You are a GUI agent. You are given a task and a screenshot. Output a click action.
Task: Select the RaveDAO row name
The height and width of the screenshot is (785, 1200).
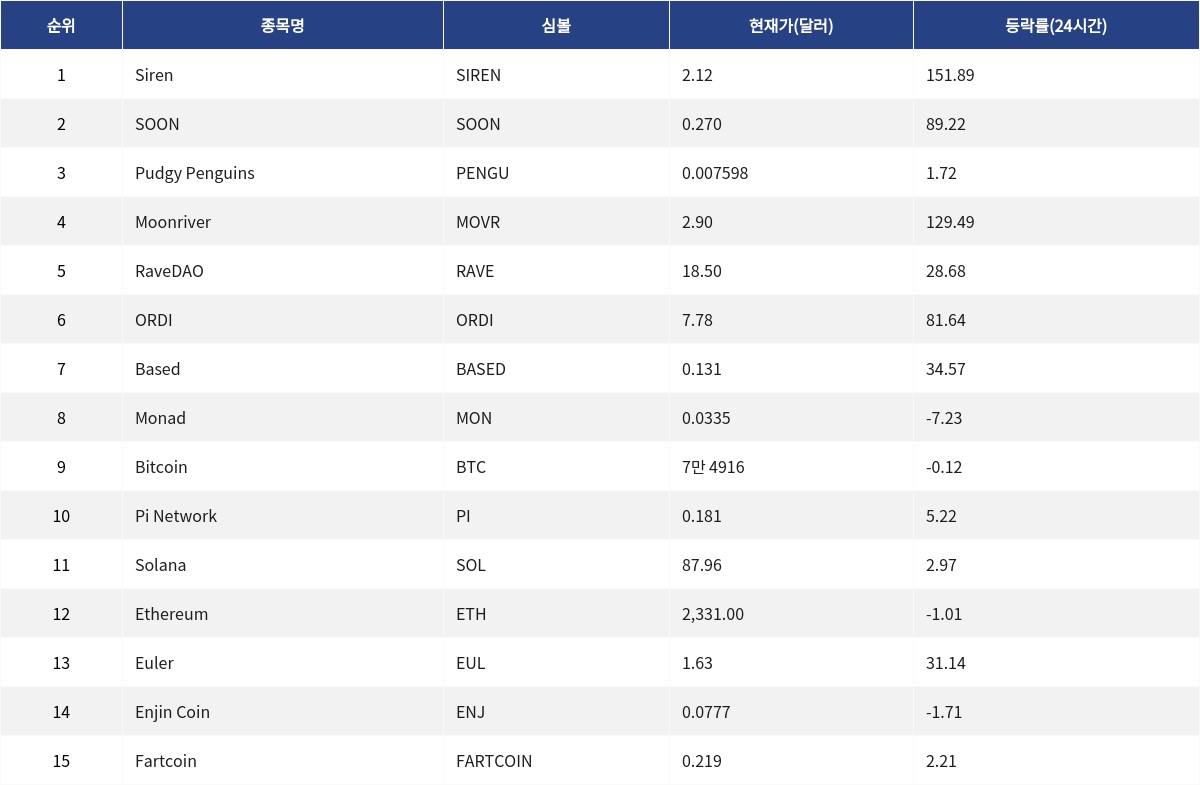[x=169, y=271]
